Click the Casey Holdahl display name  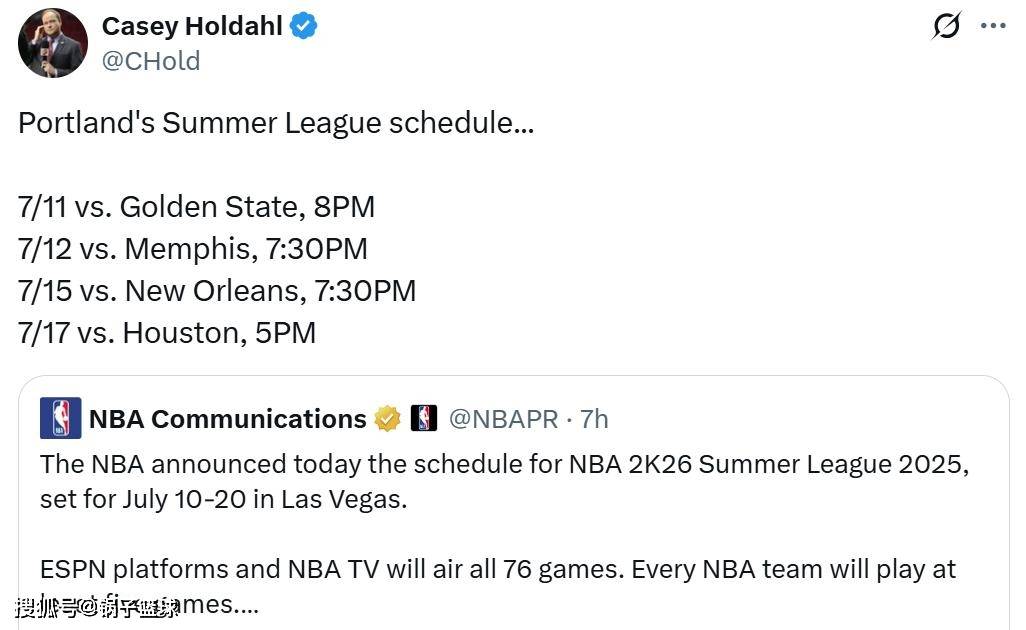[192, 26]
